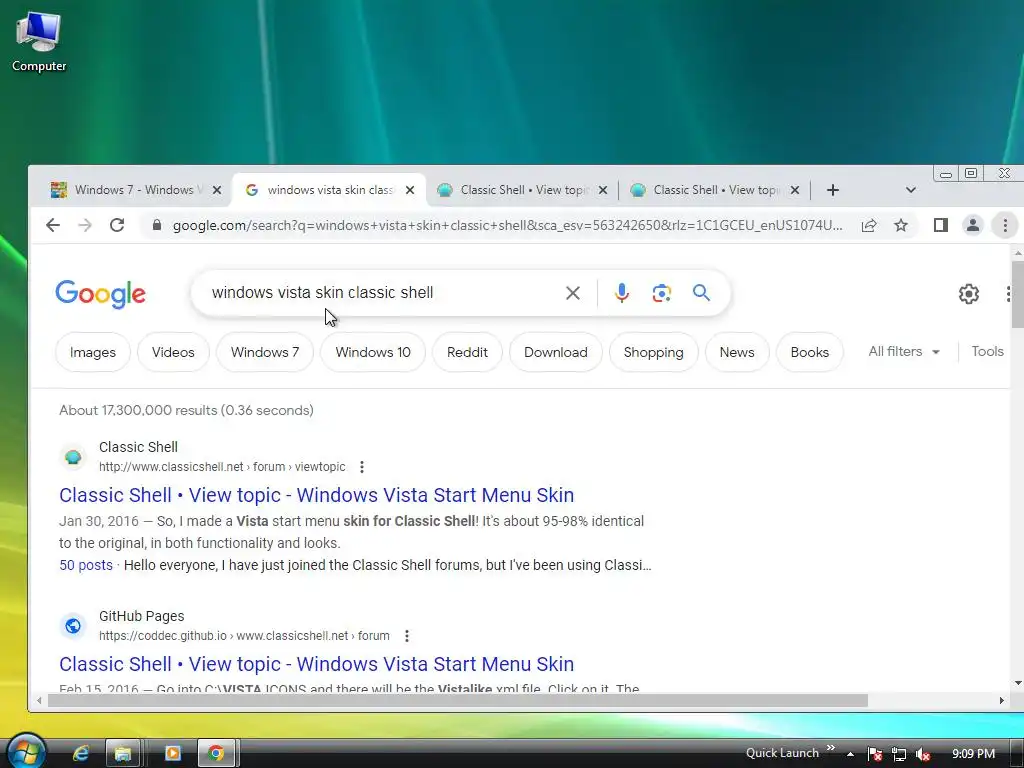Open options for classicshell.net result
The image size is (1024, 768).
click(362, 467)
